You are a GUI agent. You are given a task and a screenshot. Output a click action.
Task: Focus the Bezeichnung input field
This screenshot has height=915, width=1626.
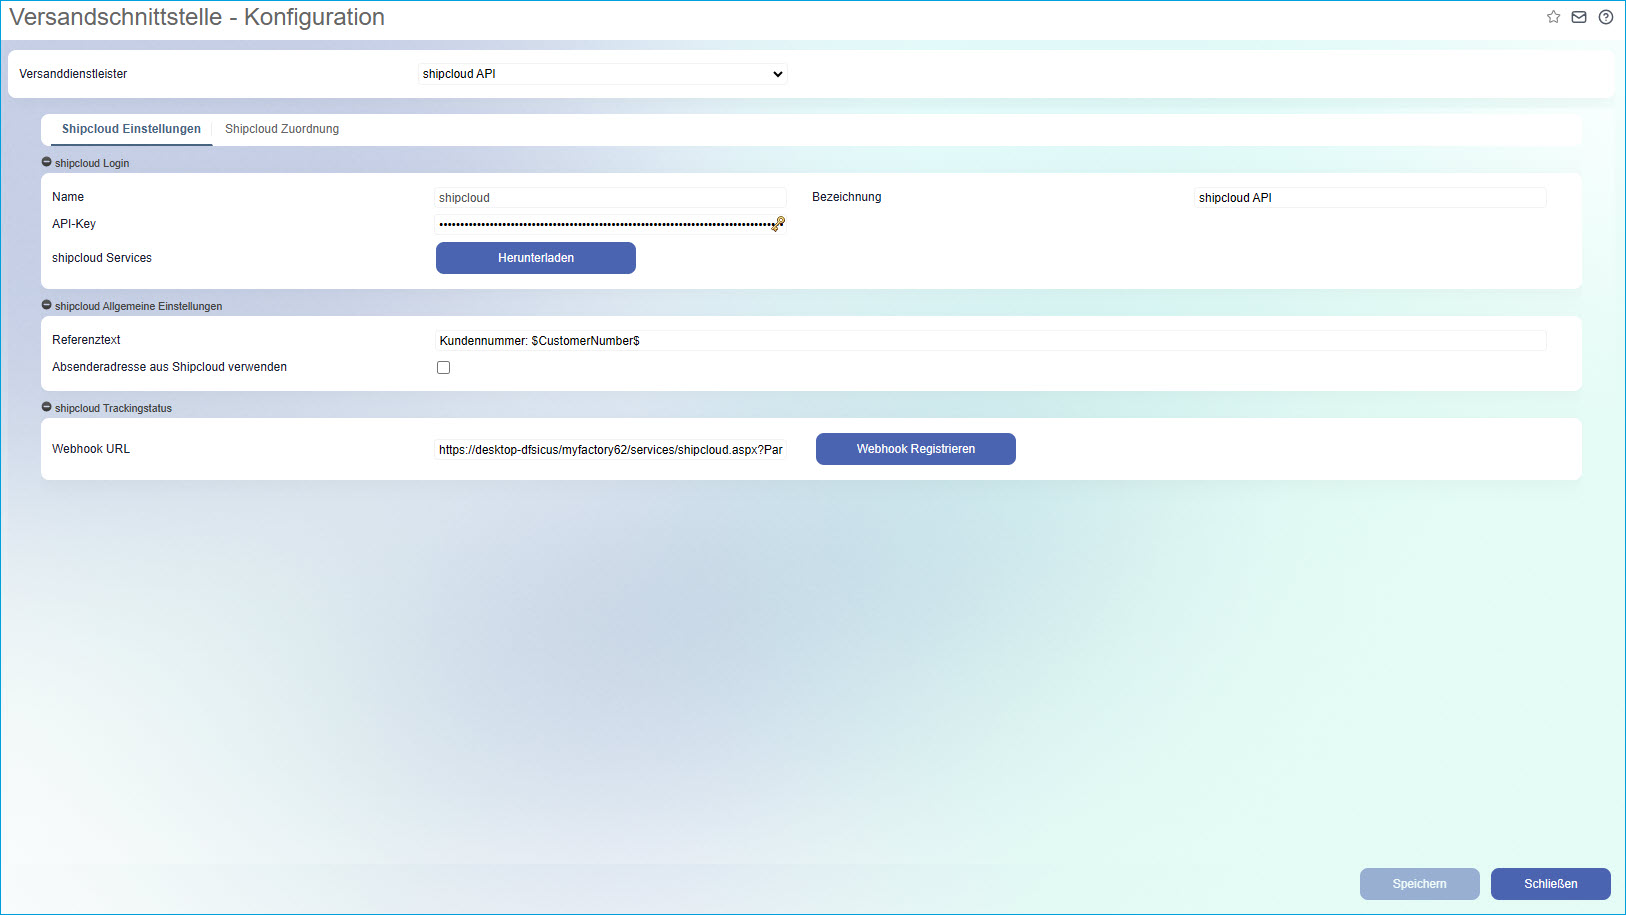tap(1371, 198)
